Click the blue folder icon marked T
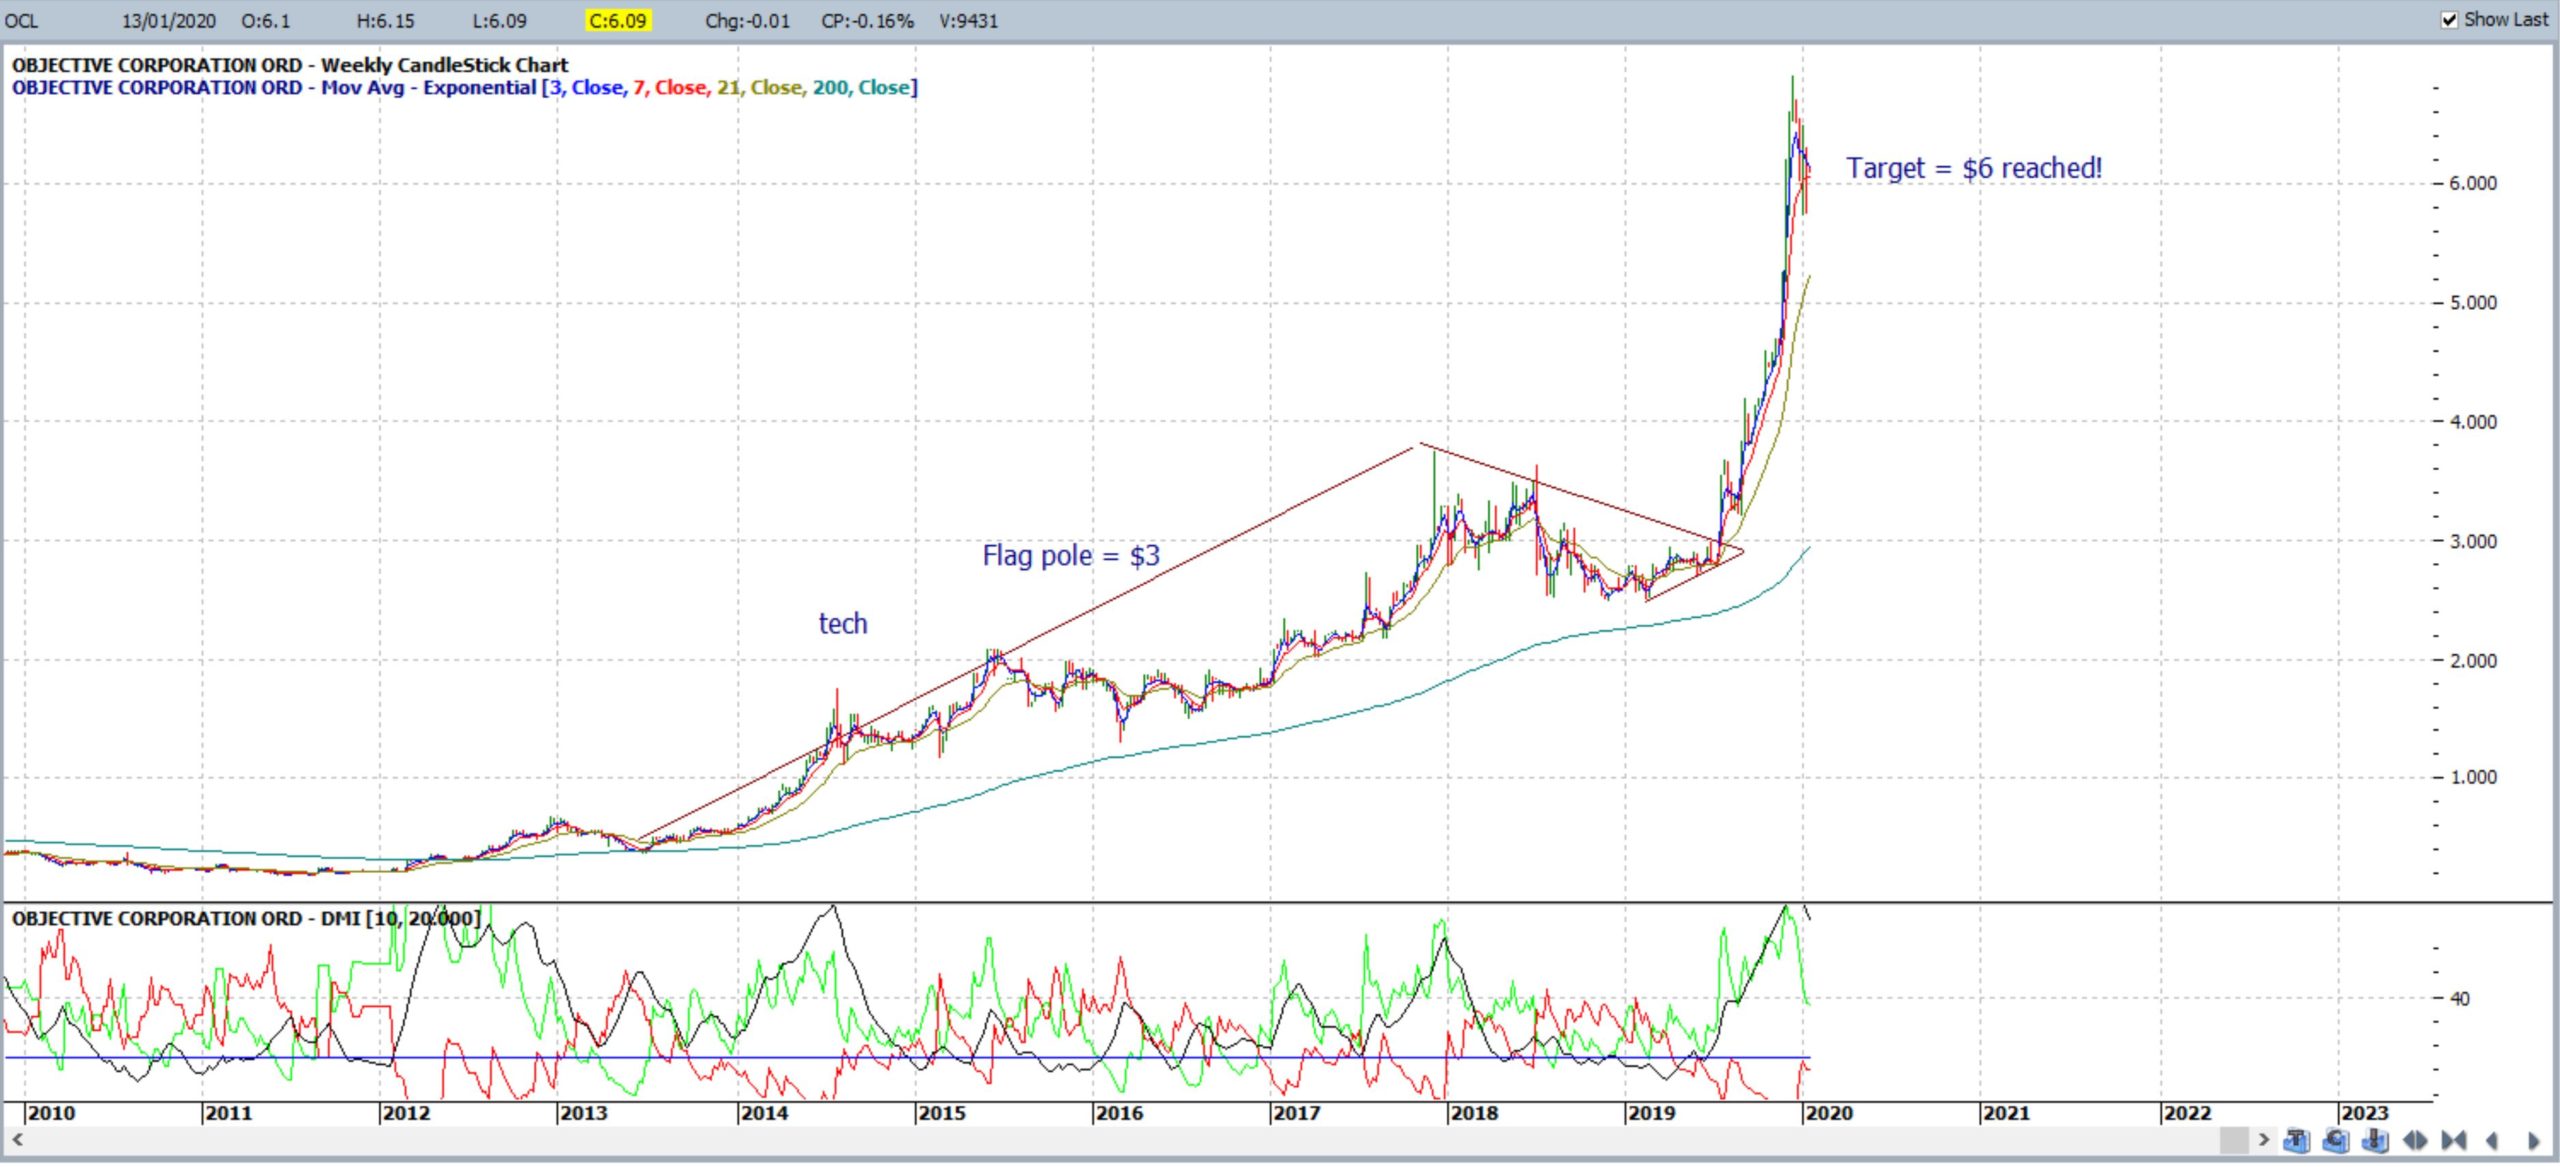 coord(2296,1140)
